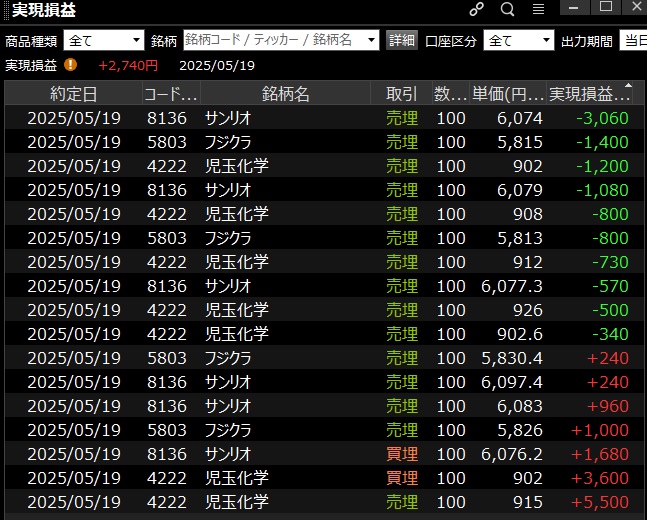Click price 6,083 in サンリオ row

(519, 406)
